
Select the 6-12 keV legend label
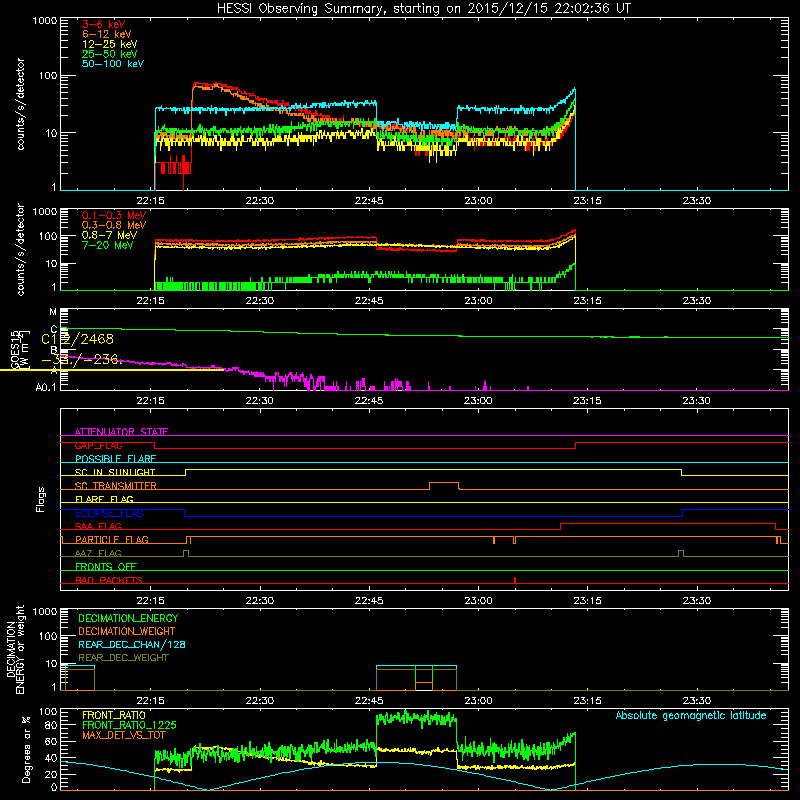coord(107,34)
